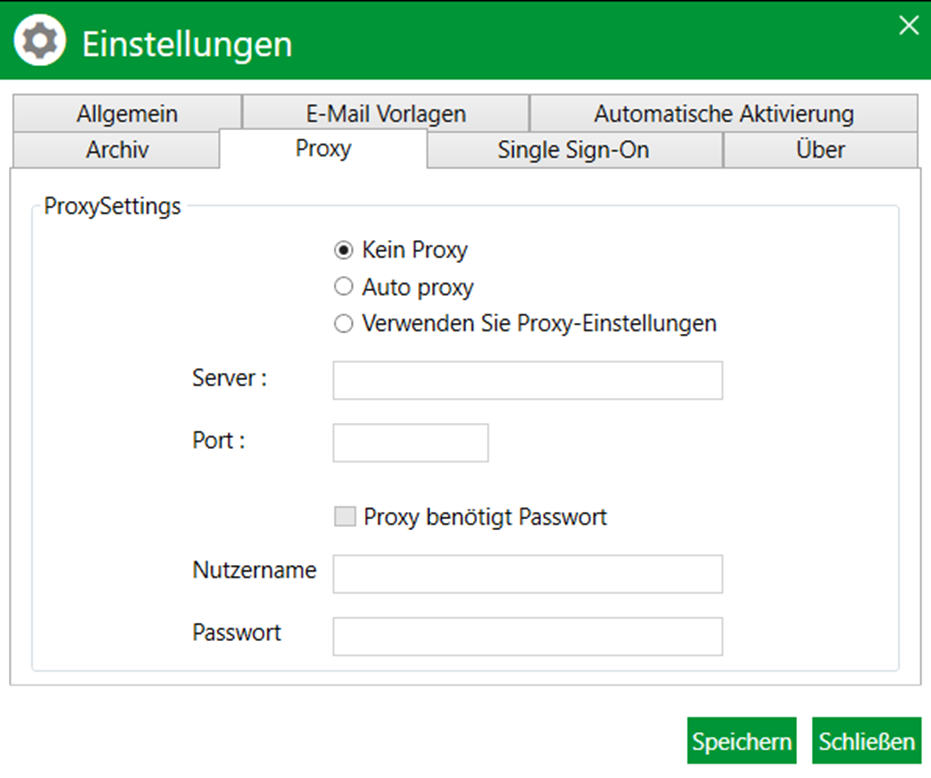Click the Speichern button

tap(742, 741)
